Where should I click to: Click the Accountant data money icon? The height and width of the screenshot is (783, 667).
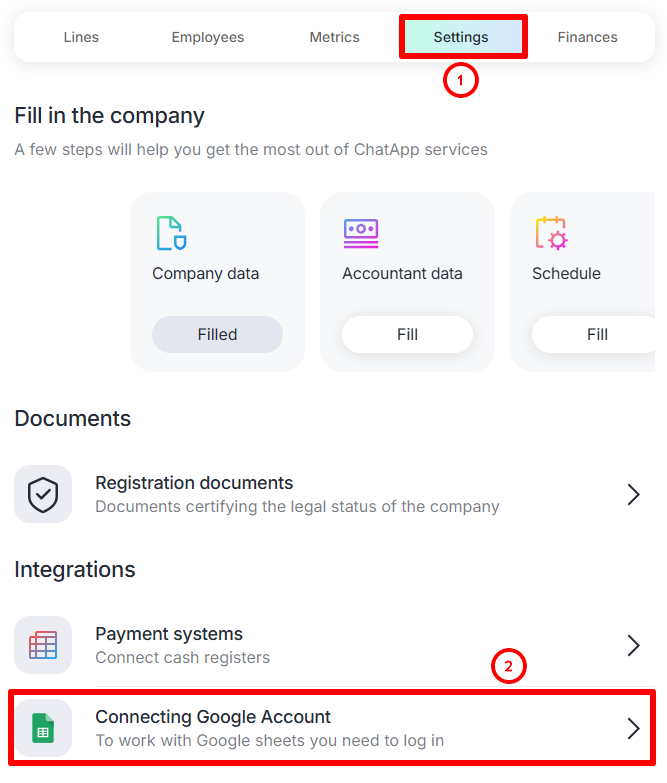point(361,233)
